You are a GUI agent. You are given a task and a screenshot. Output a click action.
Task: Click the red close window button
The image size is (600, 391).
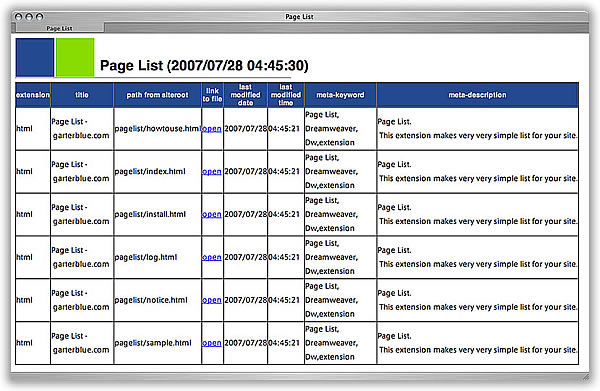(x=18, y=16)
